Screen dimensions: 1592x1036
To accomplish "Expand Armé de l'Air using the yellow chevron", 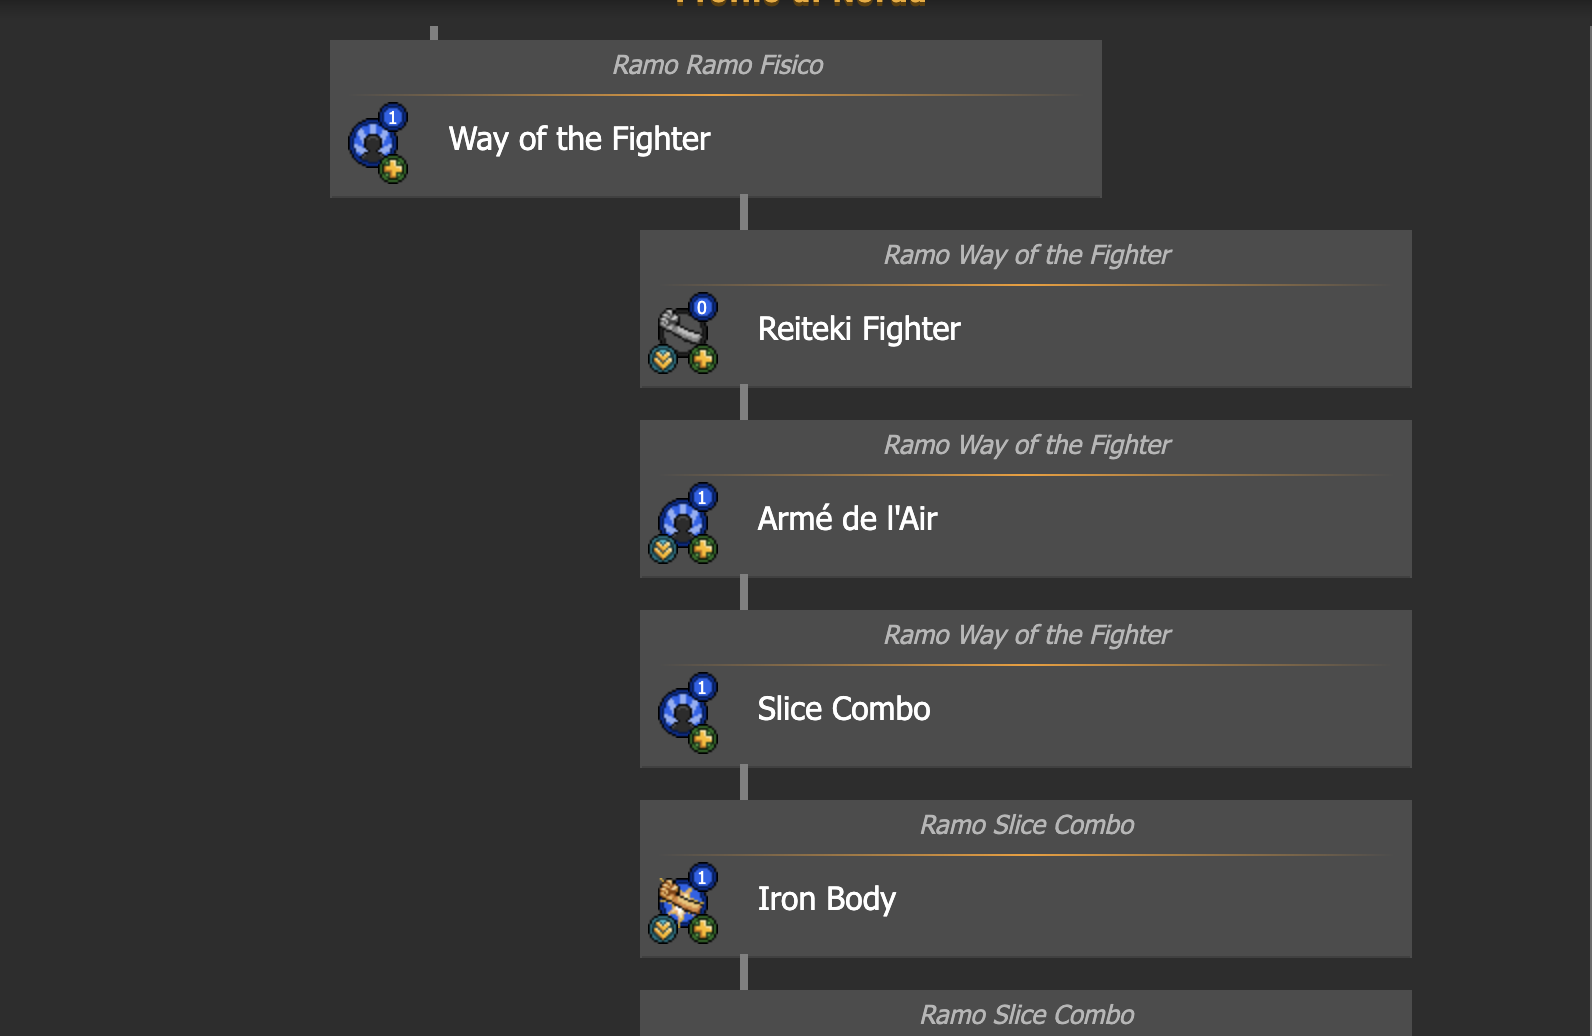I will click(663, 549).
